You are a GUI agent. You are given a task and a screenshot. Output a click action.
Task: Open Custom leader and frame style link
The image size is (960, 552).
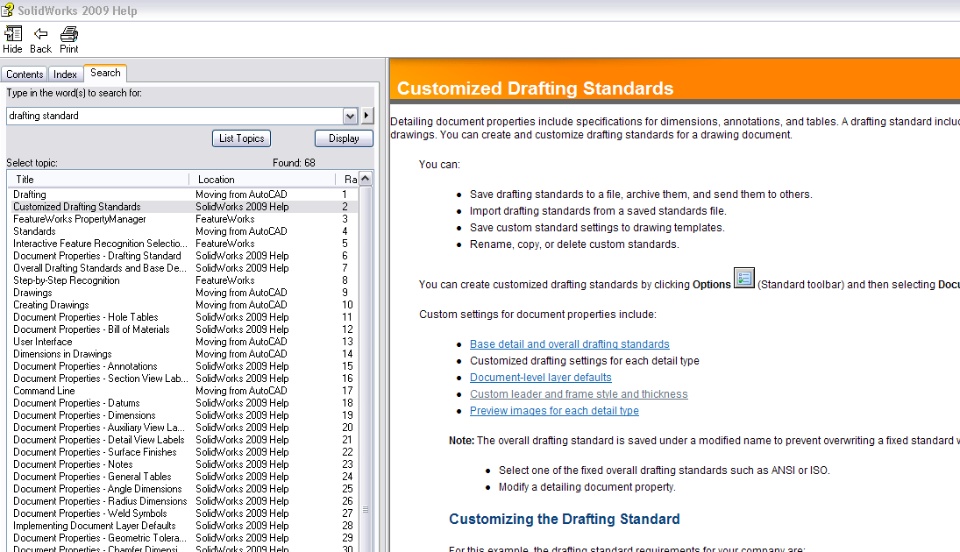[579, 394]
